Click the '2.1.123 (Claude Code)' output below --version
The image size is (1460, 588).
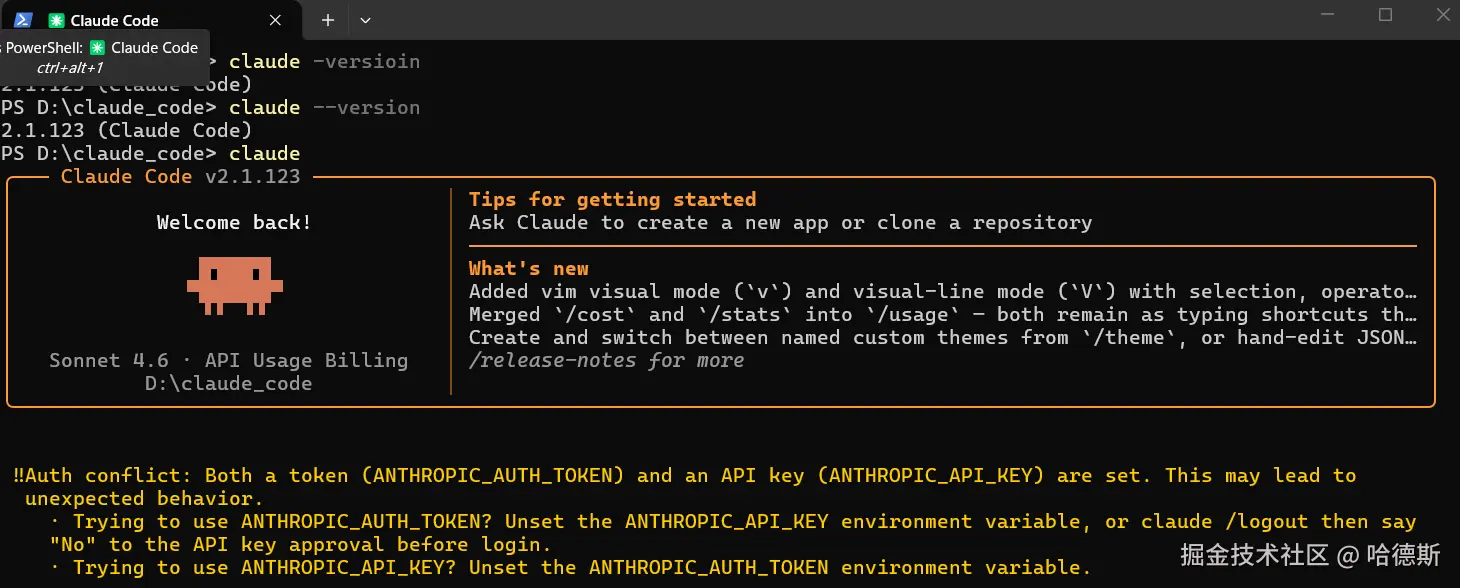tap(126, 130)
